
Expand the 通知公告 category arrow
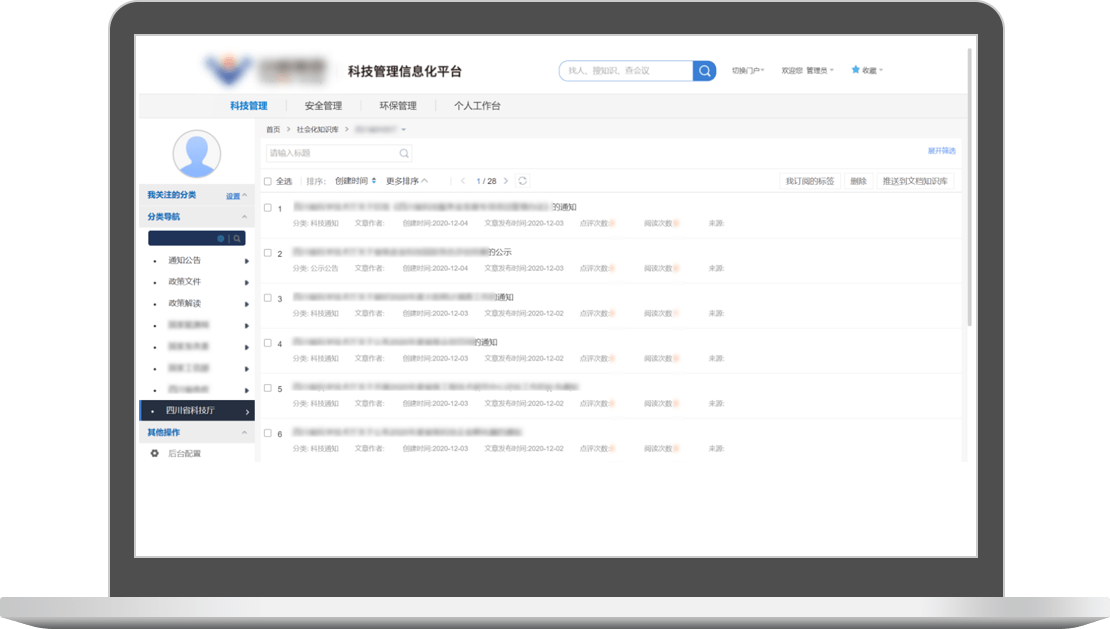tap(247, 261)
